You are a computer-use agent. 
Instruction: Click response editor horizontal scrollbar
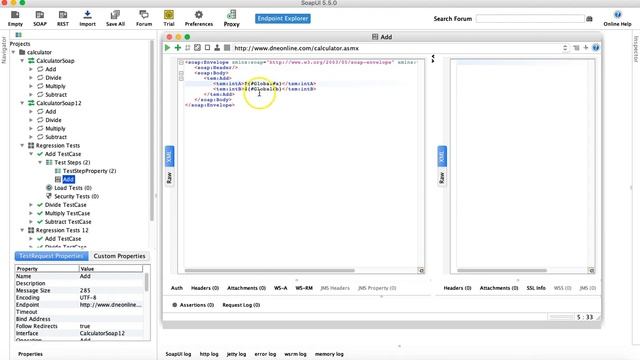click(x=502, y=270)
